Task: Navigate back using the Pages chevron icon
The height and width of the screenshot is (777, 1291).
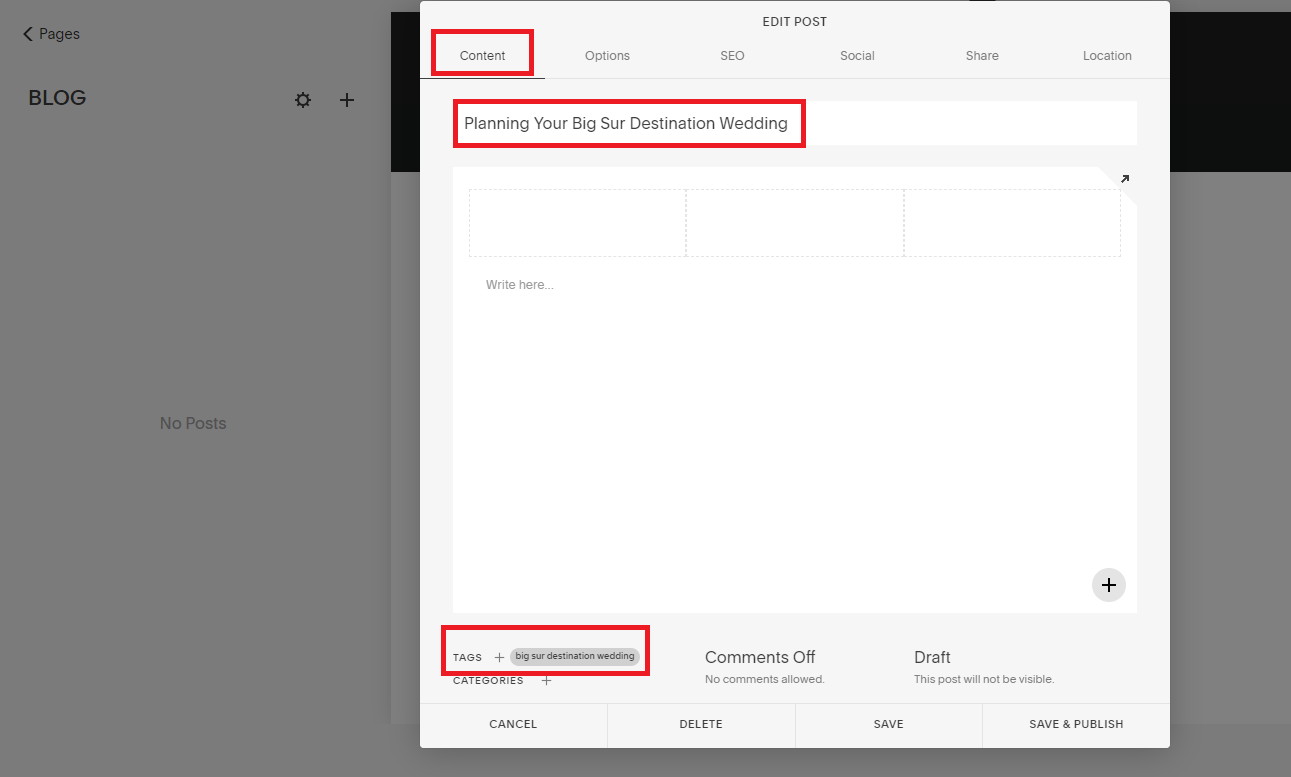Action: click(27, 33)
